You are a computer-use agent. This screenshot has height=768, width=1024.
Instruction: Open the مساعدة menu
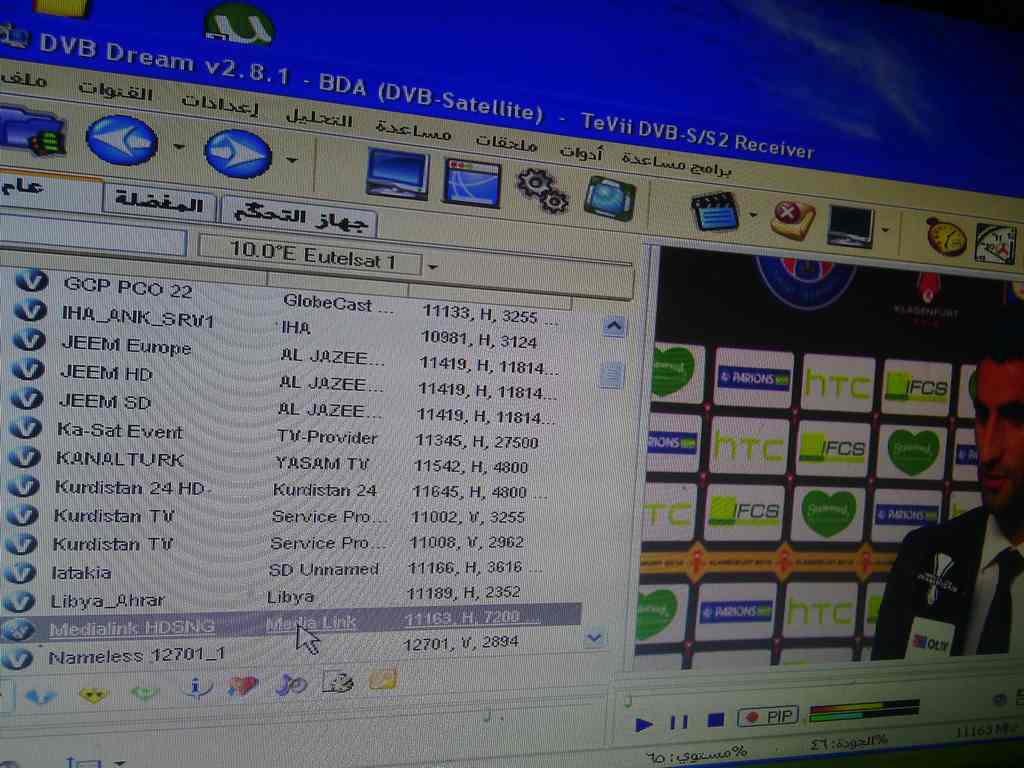point(413,131)
